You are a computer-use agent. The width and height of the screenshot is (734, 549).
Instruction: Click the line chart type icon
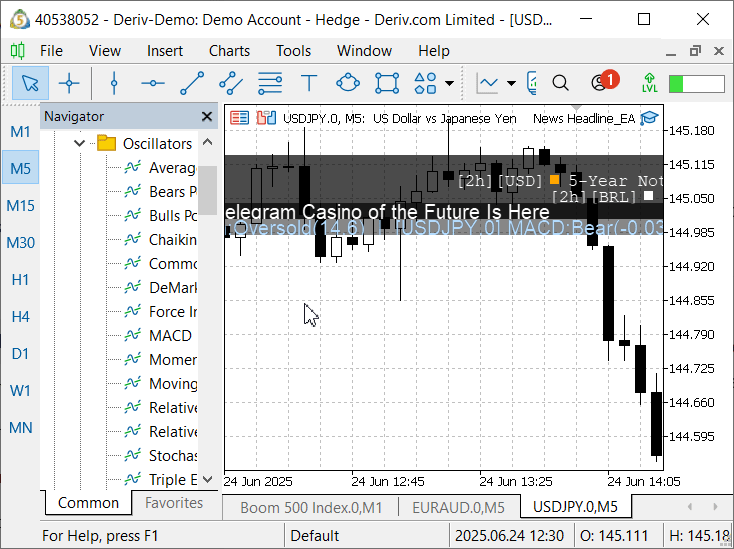[x=487, y=83]
